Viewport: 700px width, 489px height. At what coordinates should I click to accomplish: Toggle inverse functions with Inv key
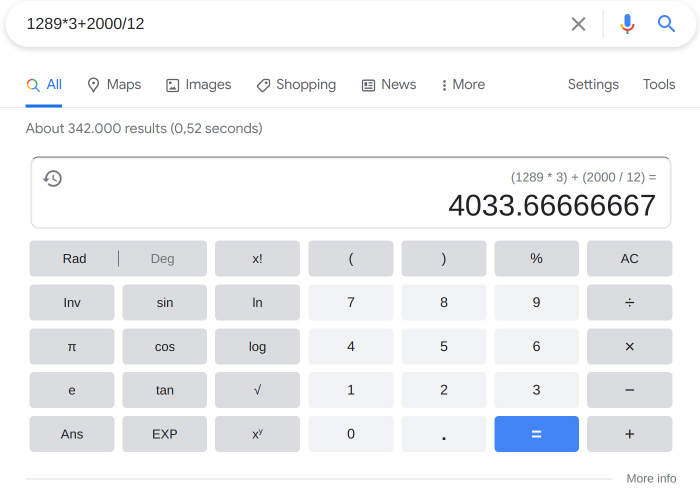(72, 302)
